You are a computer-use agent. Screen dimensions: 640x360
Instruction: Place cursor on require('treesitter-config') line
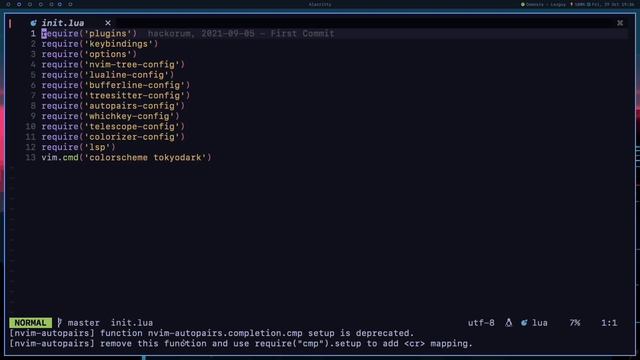pyautogui.click(x=116, y=96)
